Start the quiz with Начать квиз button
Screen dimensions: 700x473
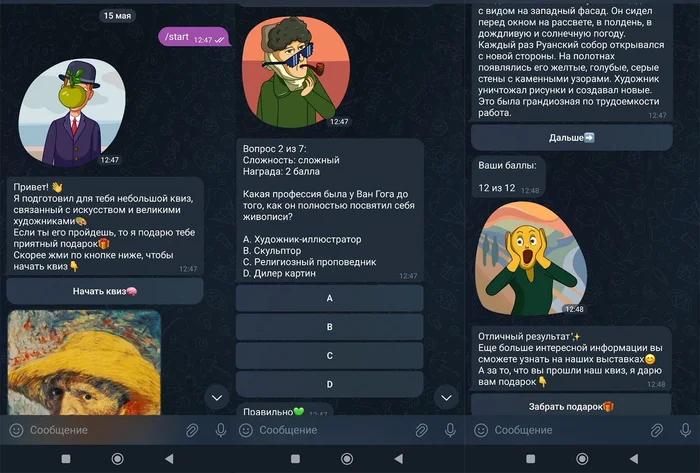pyautogui.click(x=105, y=291)
